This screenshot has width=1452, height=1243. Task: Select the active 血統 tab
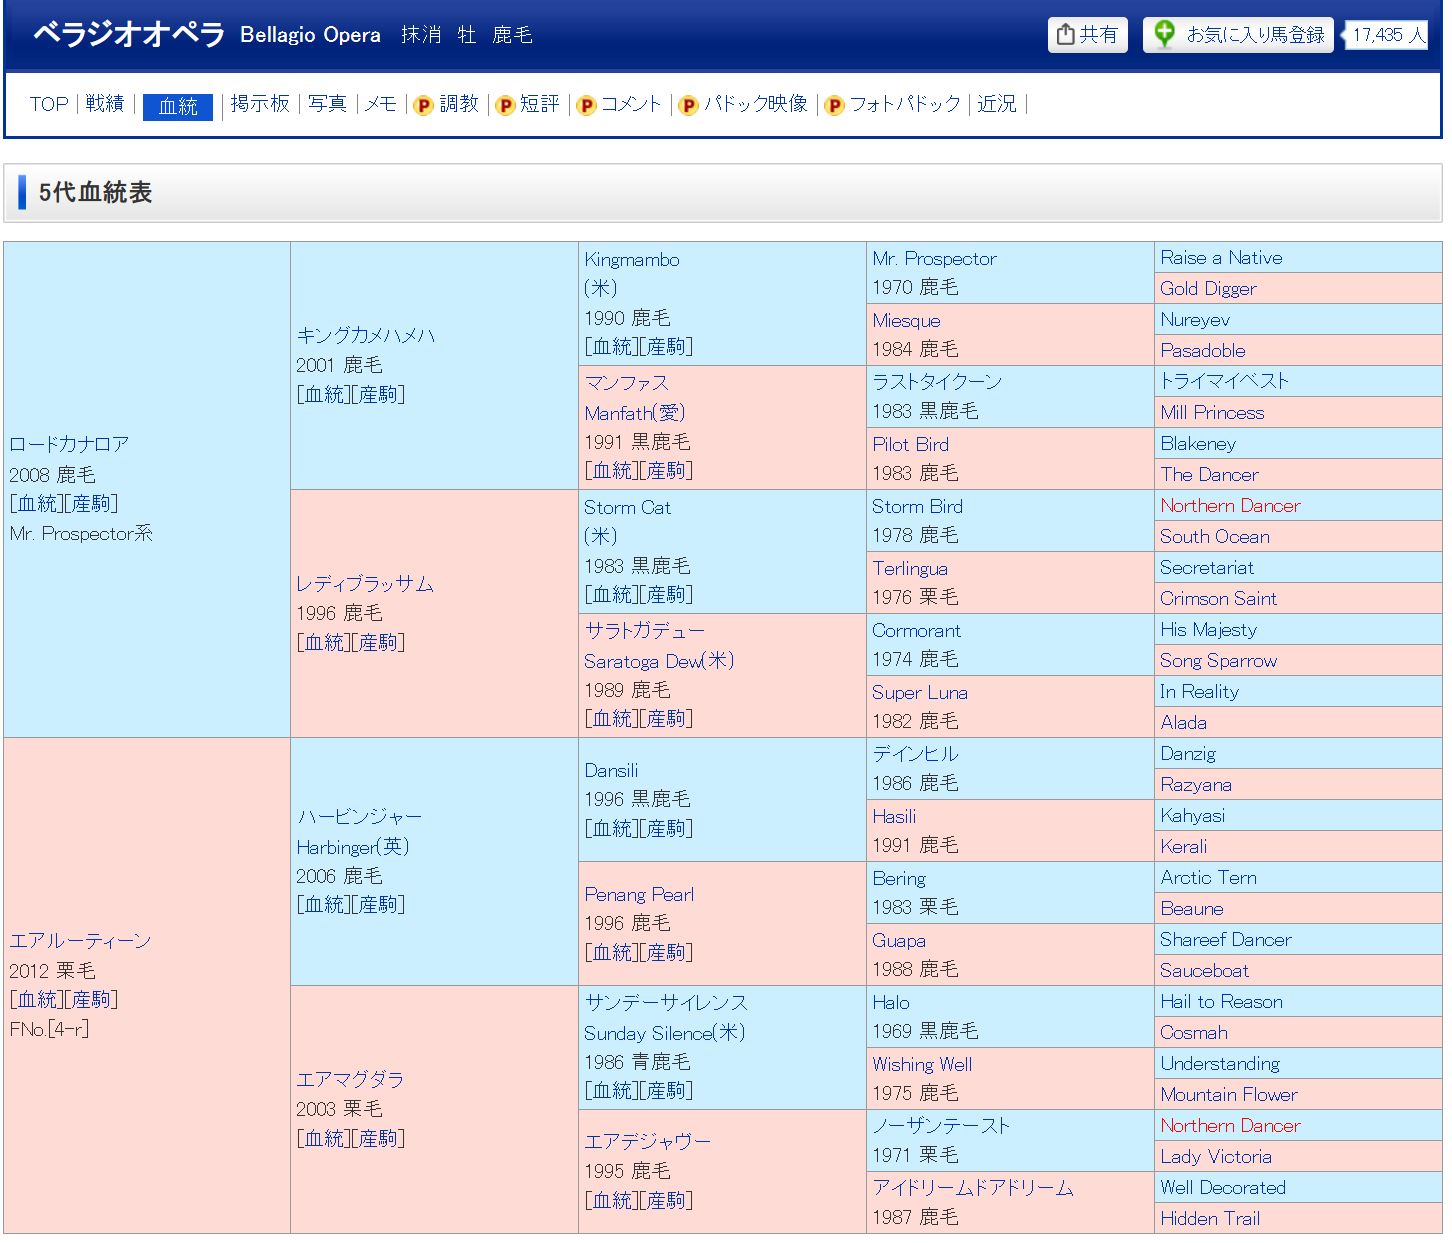click(178, 106)
